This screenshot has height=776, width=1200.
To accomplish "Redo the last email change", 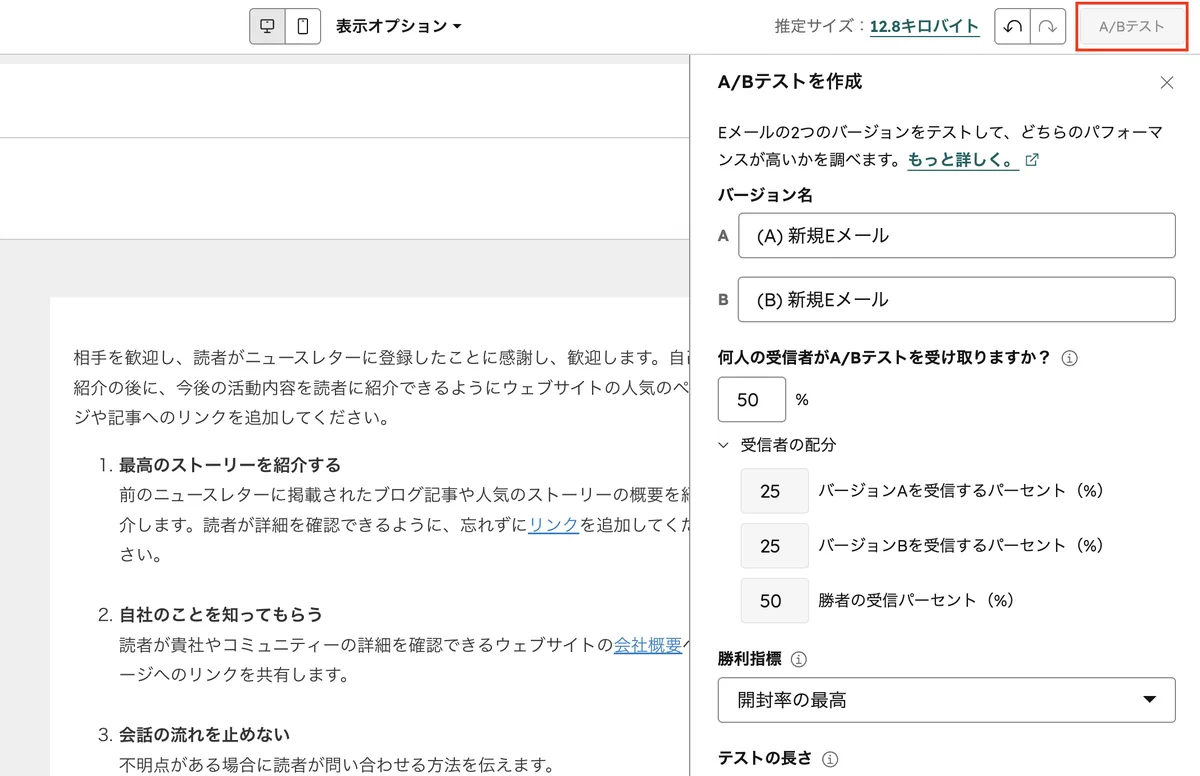I will click(1045, 26).
